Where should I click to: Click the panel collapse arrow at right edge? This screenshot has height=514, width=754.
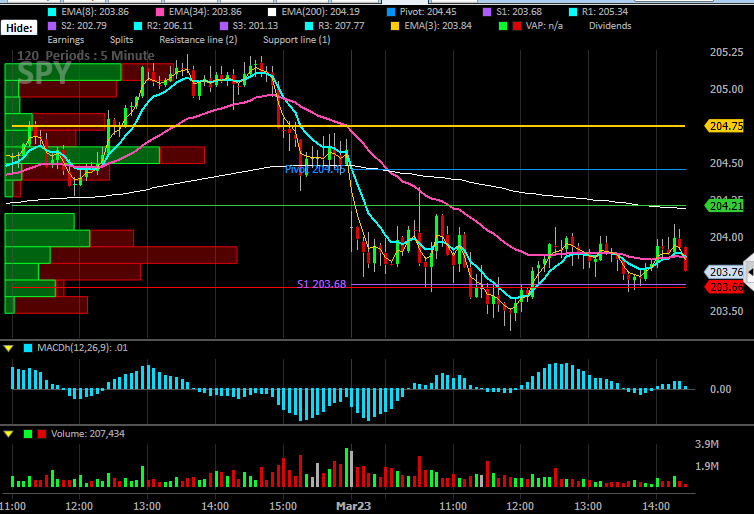pos(749,272)
